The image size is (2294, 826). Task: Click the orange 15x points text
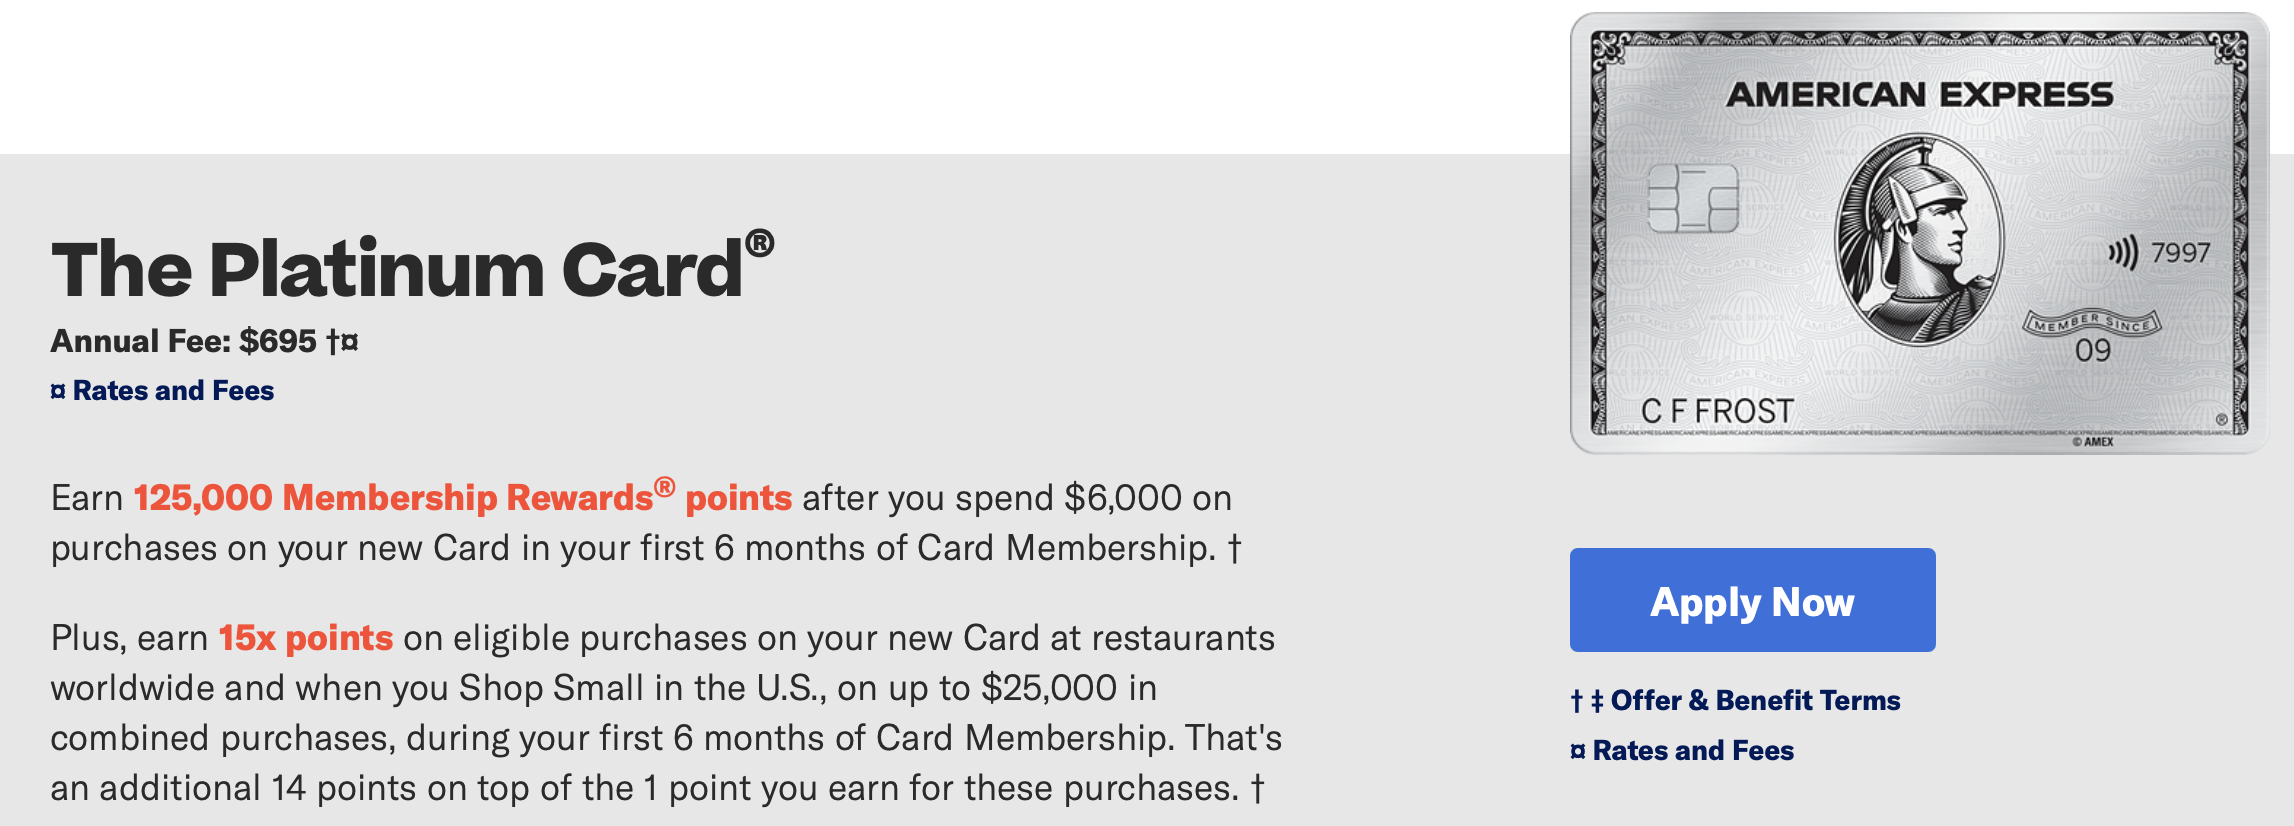click(x=305, y=638)
